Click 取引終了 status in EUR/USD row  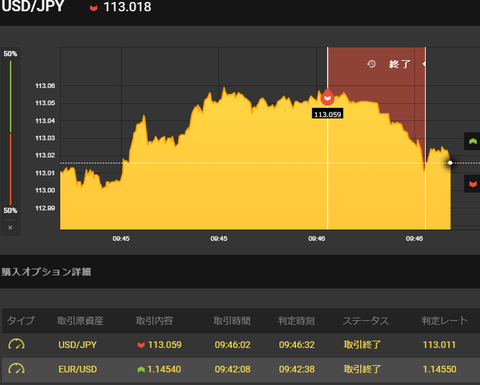click(362, 369)
